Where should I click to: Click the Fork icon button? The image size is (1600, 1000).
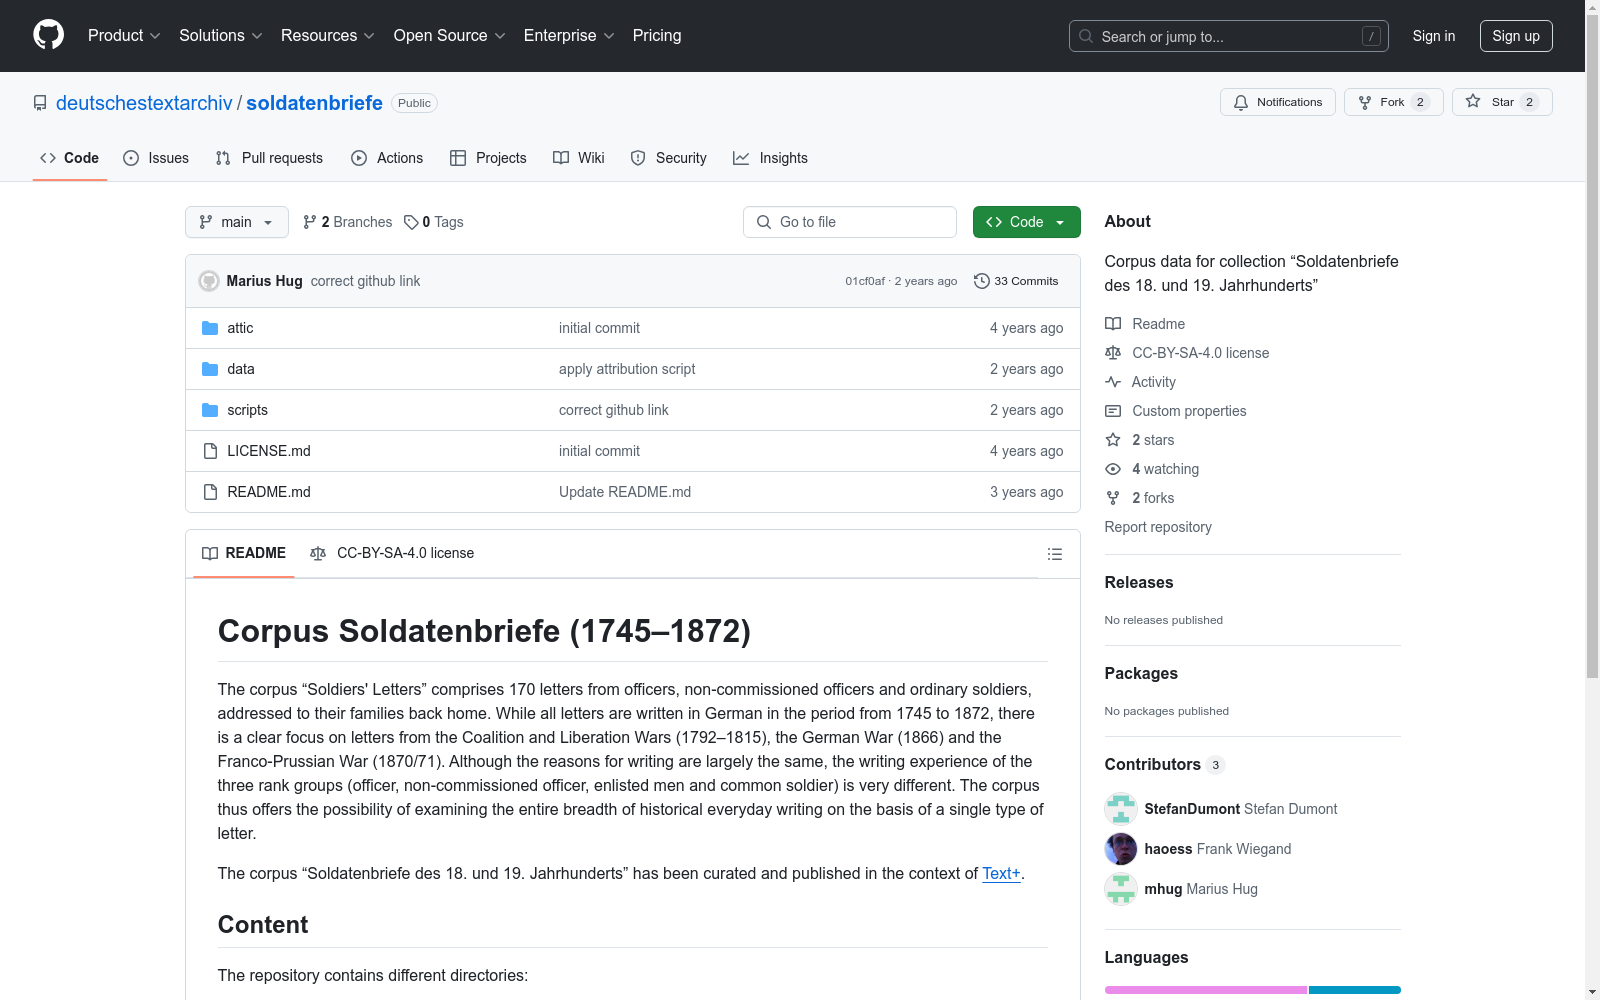click(1365, 102)
